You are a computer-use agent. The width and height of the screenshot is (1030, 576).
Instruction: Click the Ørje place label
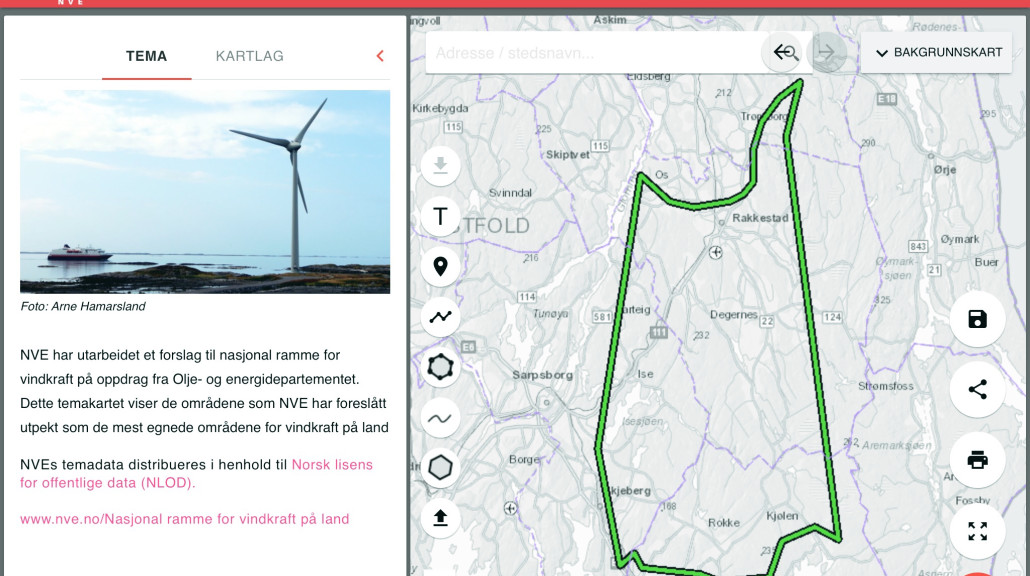pyautogui.click(x=945, y=169)
